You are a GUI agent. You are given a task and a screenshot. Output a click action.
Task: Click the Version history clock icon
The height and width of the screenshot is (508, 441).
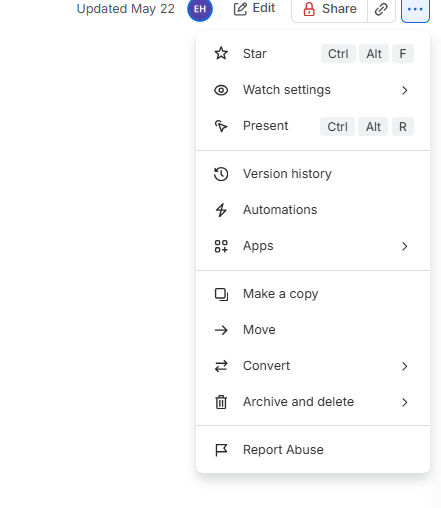221,174
